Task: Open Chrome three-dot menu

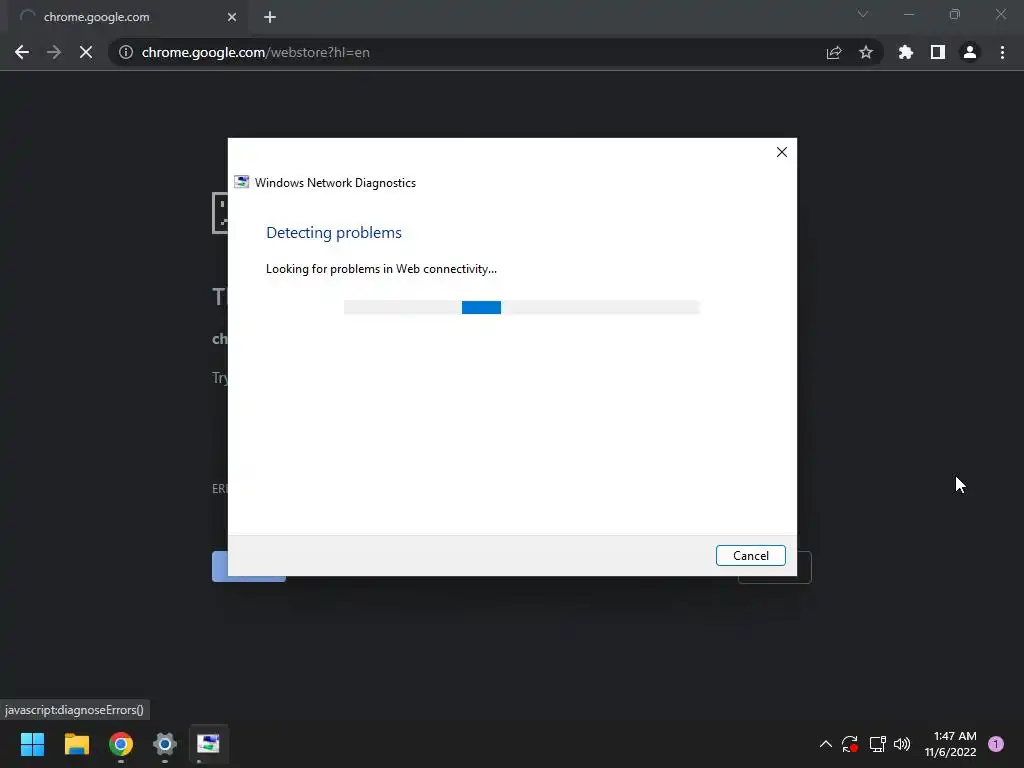Action: [x=1002, y=52]
